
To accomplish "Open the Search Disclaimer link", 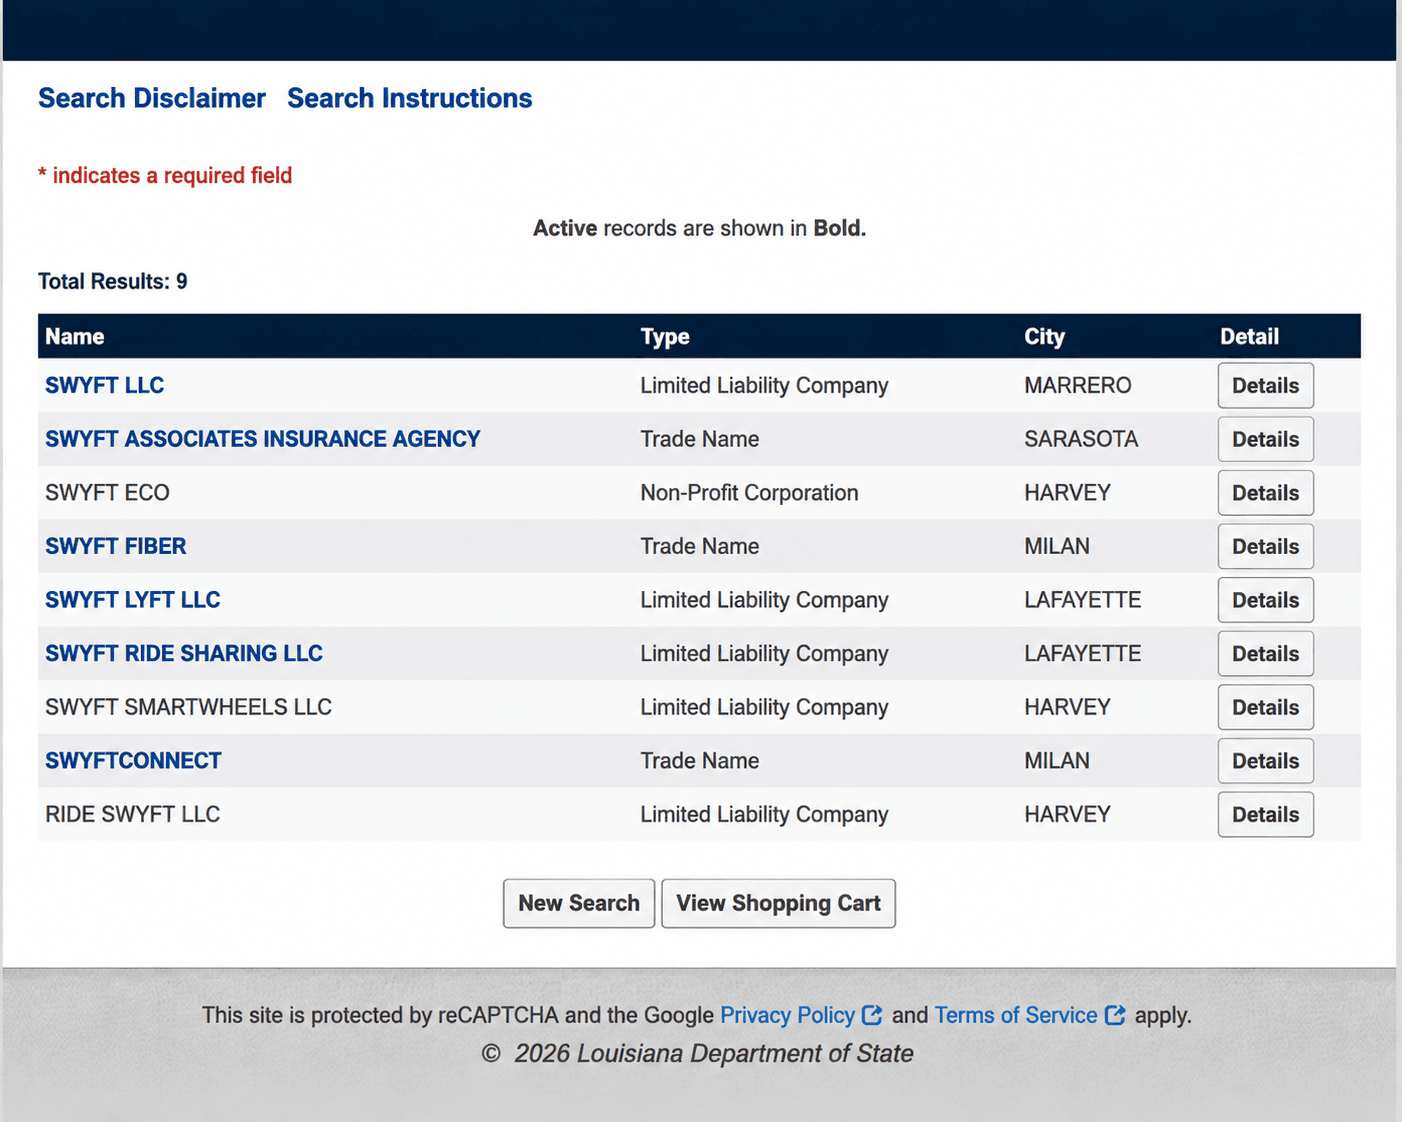I will click(152, 98).
